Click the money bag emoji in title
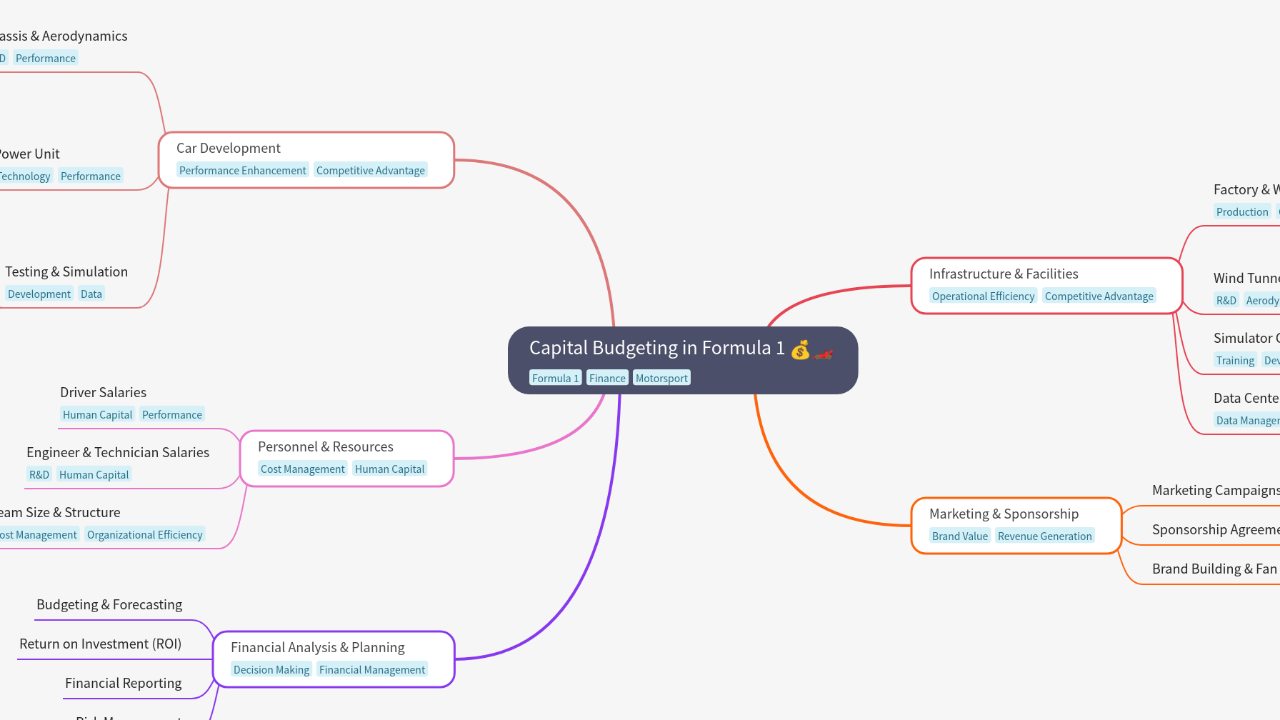The height and width of the screenshot is (720, 1280). click(799, 349)
